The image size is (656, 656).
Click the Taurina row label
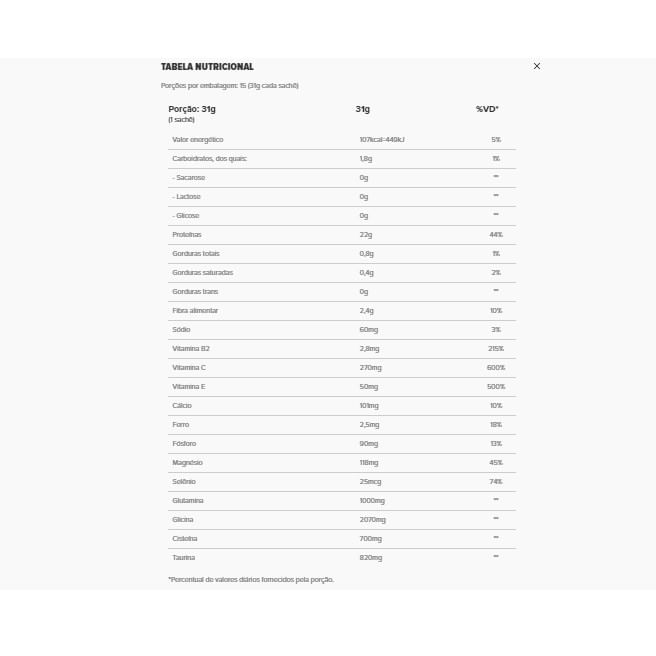(184, 557)
